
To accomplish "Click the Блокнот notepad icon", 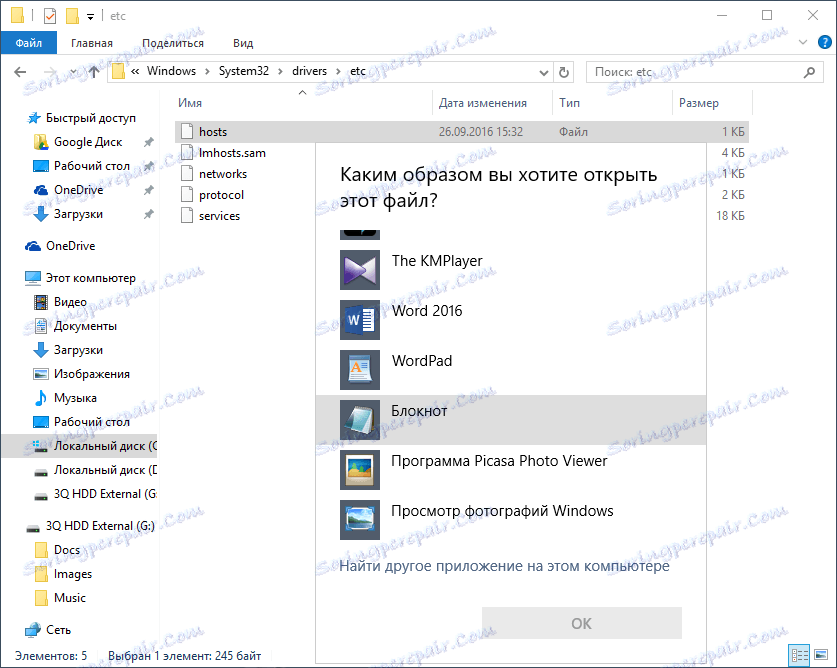I will click(x=360, y=420).
